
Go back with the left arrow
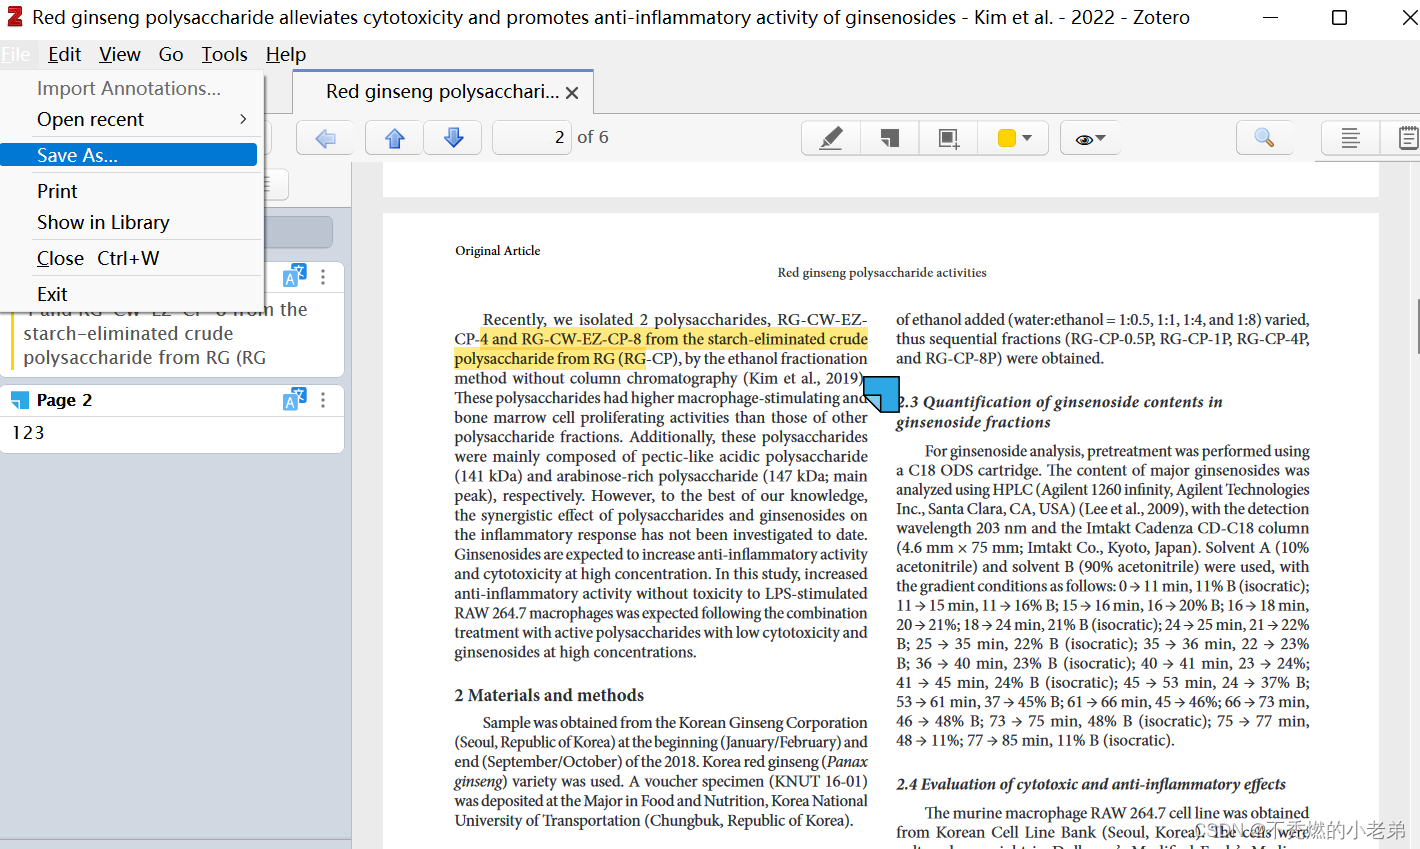pyautogui.click(x=325, y=138)
